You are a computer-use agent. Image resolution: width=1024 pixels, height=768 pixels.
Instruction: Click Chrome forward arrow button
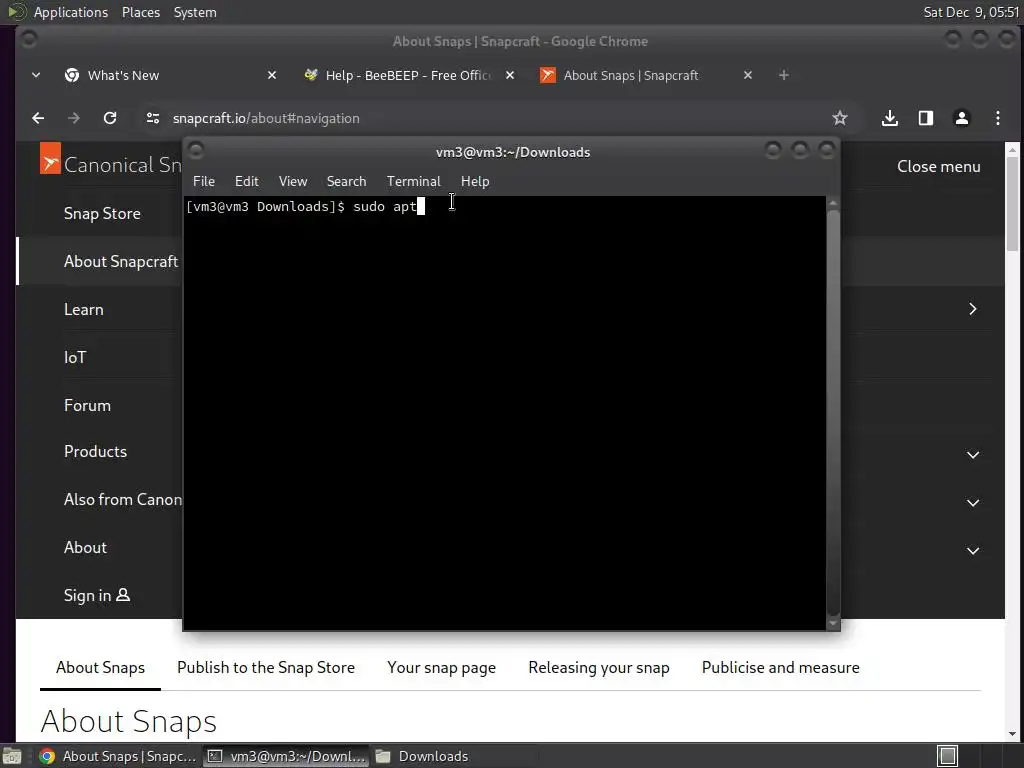pos(74,118)
